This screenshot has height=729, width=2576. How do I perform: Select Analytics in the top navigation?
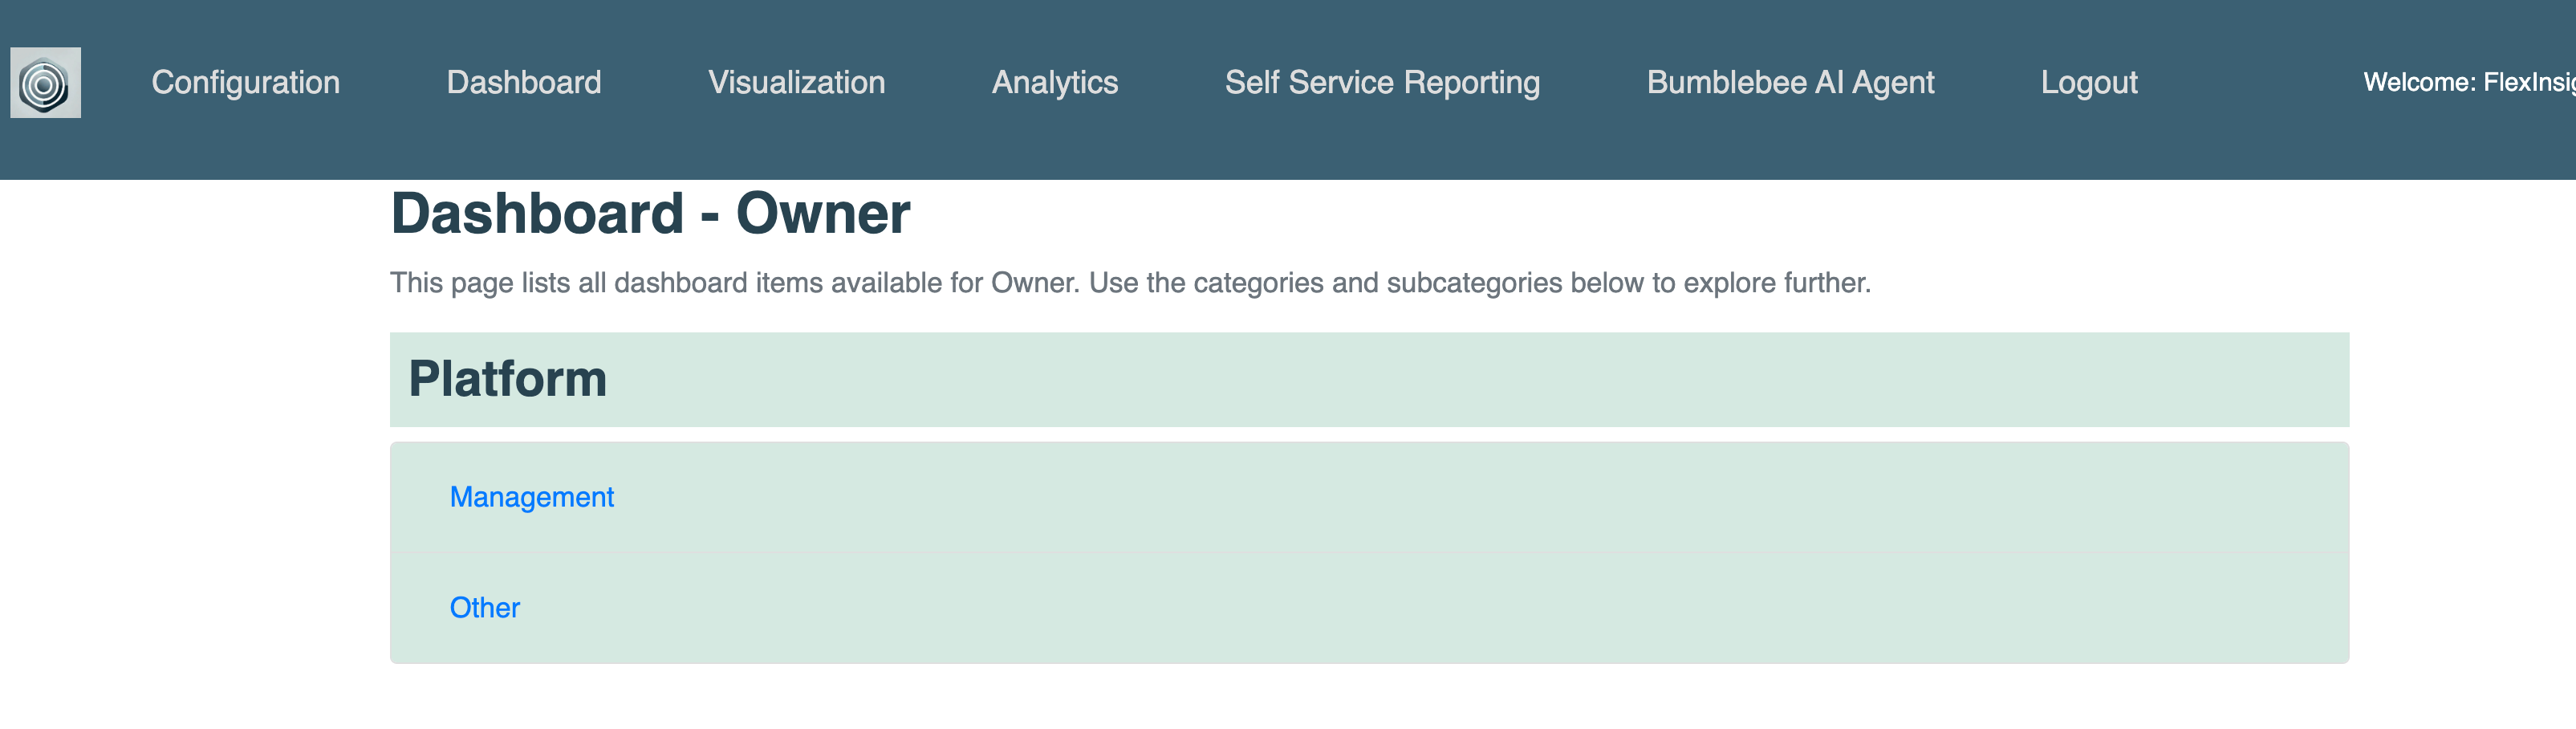point(1054,82)
